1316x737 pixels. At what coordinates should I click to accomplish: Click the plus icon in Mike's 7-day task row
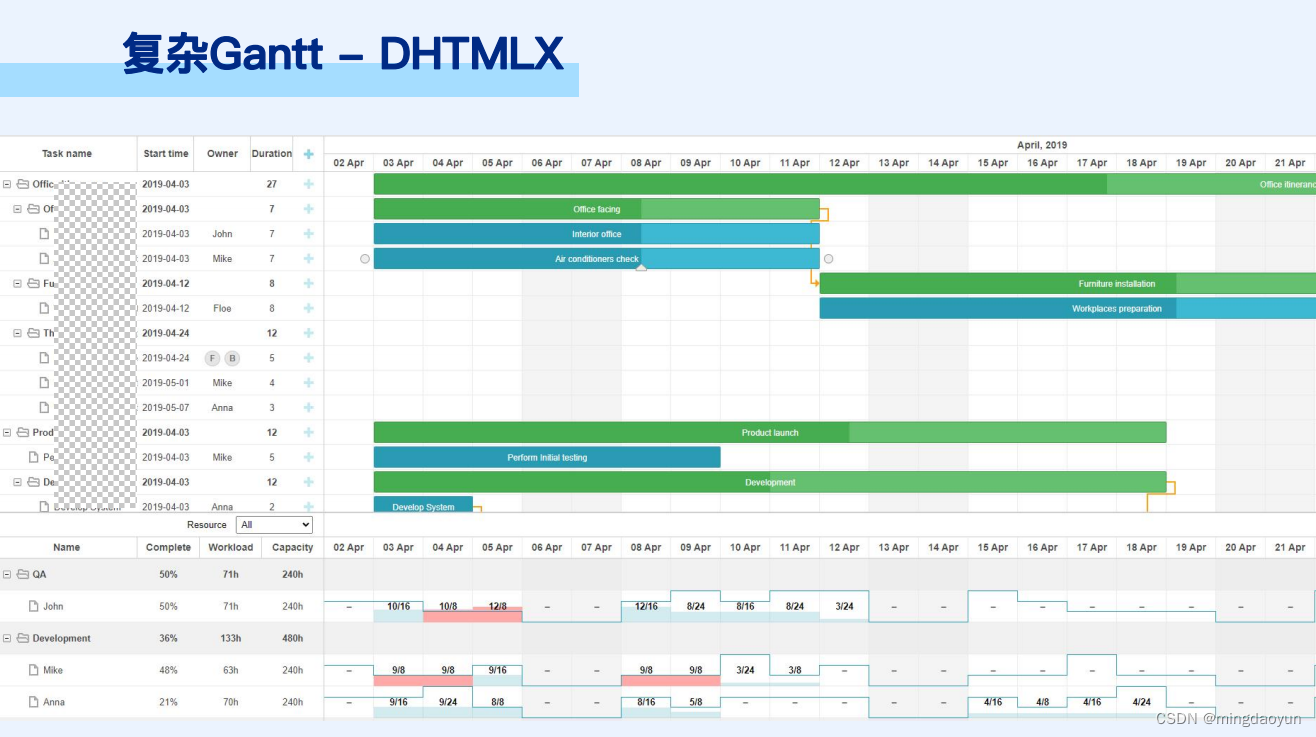click(308, 259)
